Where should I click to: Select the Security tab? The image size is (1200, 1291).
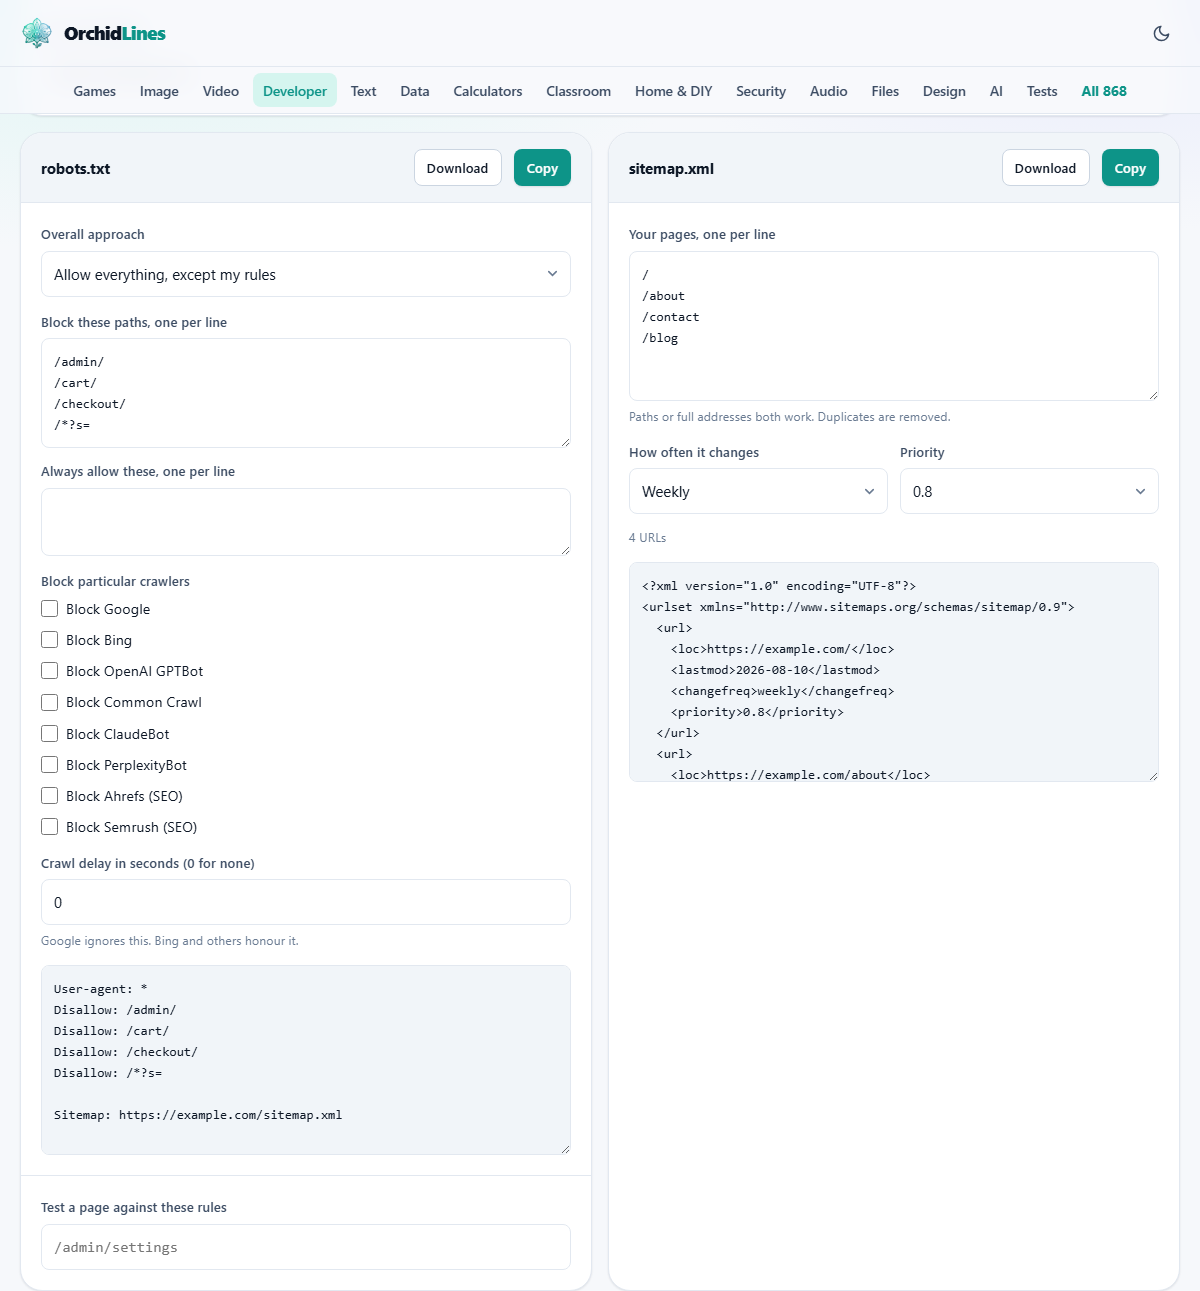761,91
